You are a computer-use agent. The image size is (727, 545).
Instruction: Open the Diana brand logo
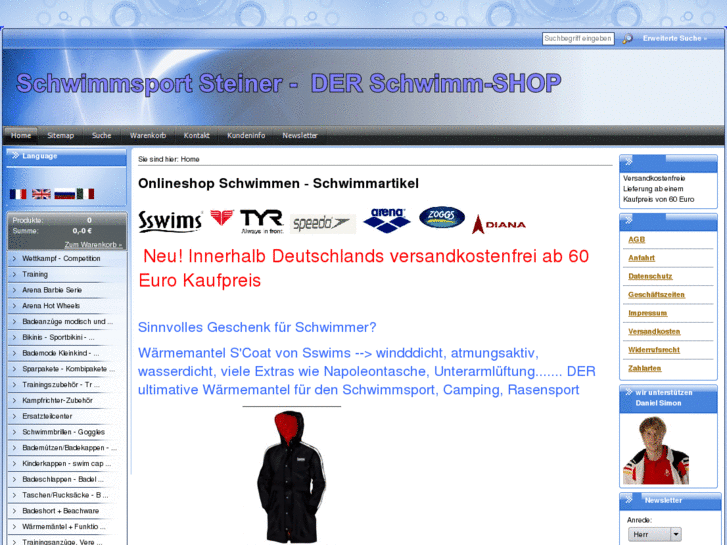coord(499,224)
